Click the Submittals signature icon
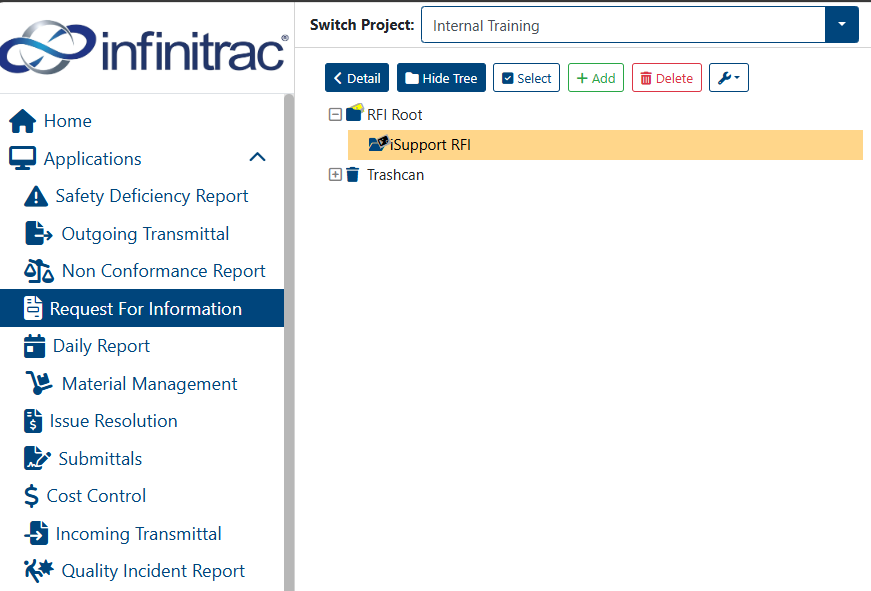 click(37, 458)
